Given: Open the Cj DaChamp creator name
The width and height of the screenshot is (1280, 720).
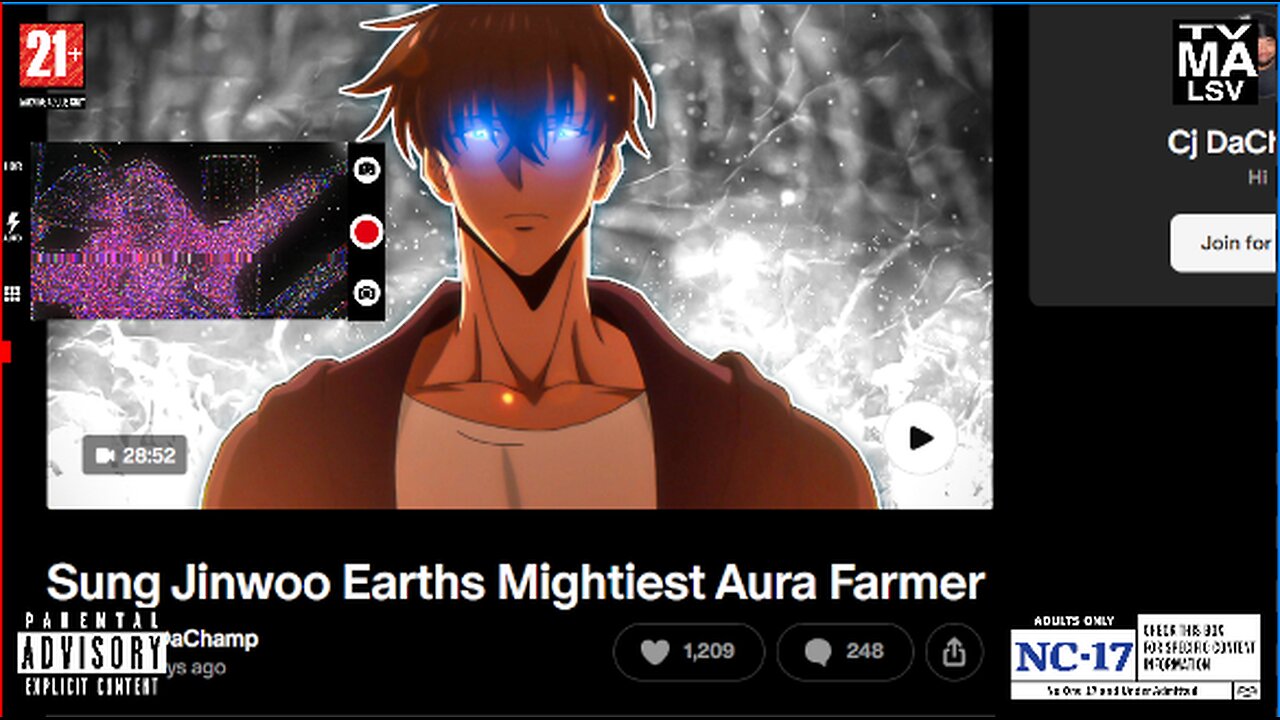Looking at the screenshot, I should point(1223,143).
